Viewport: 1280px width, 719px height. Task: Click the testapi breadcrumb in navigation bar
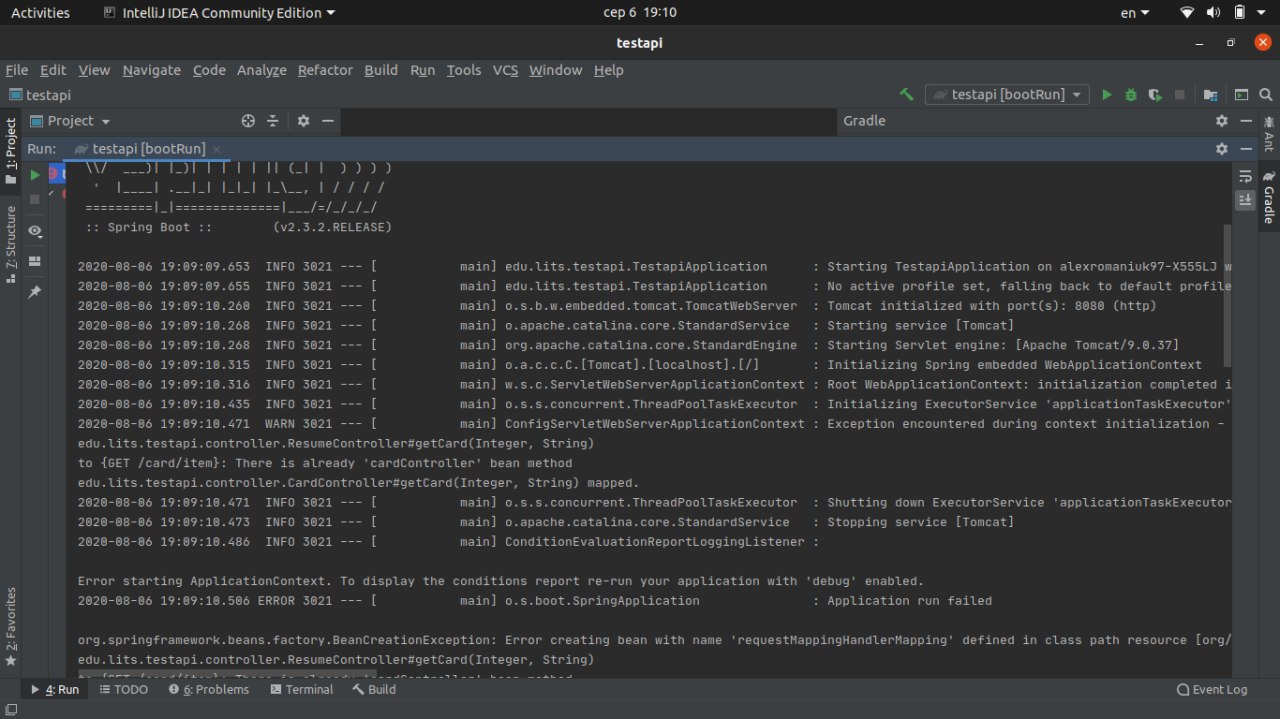[x=40, y=95]
